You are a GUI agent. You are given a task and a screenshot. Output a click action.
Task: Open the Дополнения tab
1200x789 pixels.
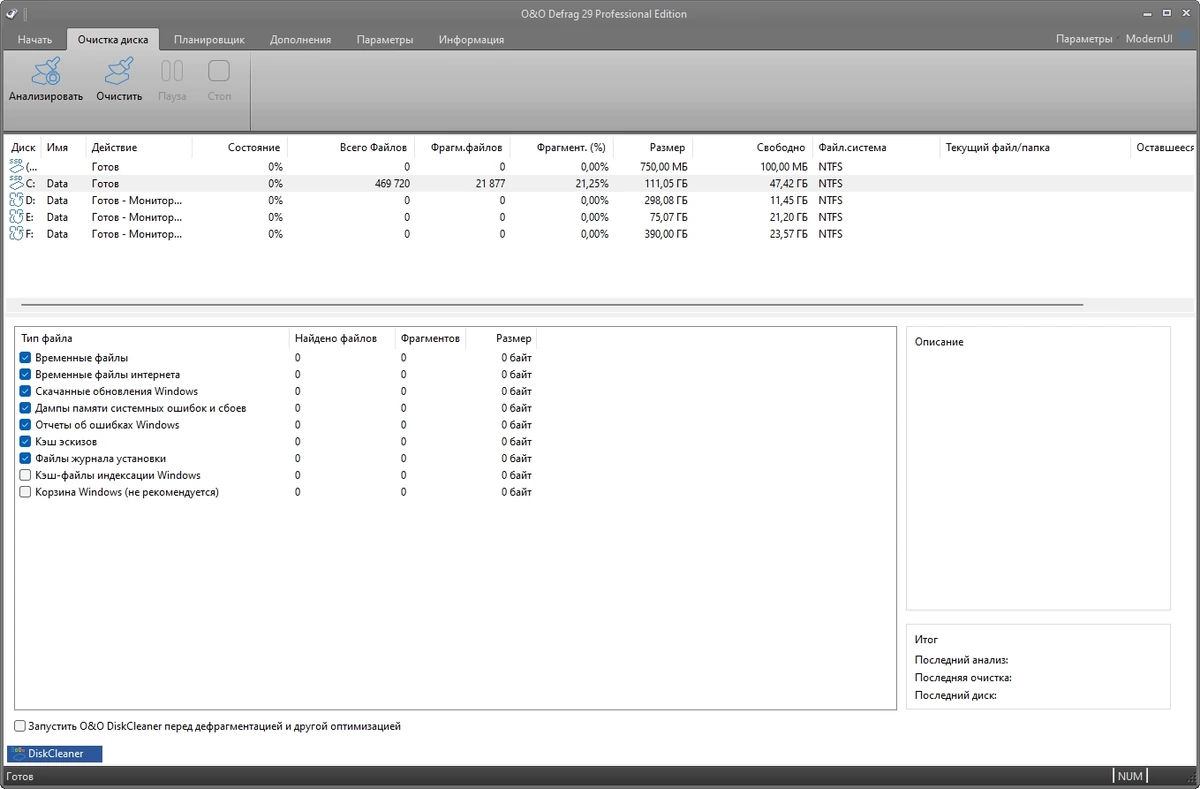300,39
